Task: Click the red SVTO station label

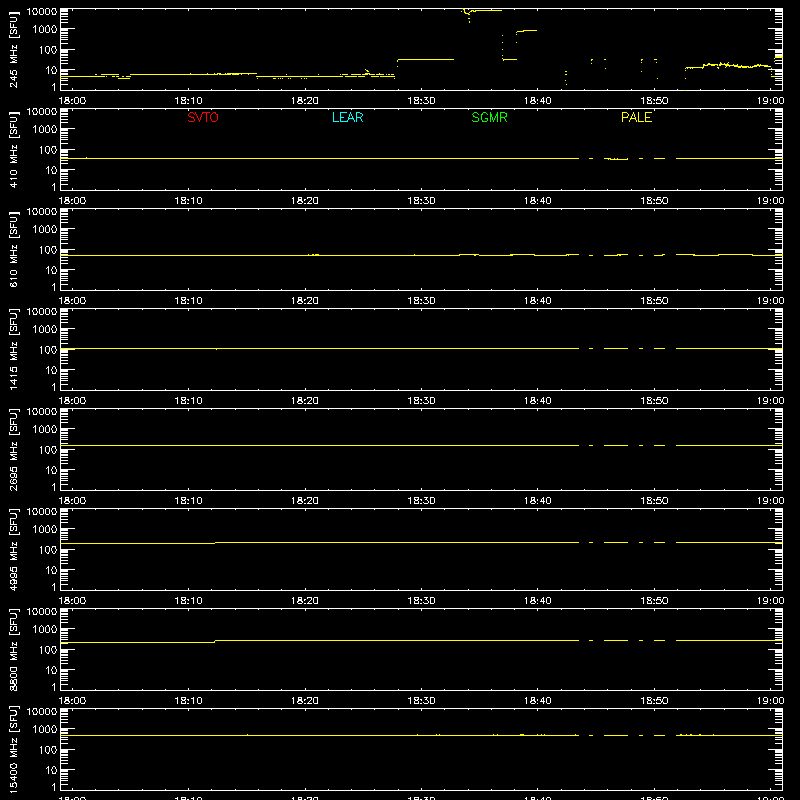Action: click(203, 117)
